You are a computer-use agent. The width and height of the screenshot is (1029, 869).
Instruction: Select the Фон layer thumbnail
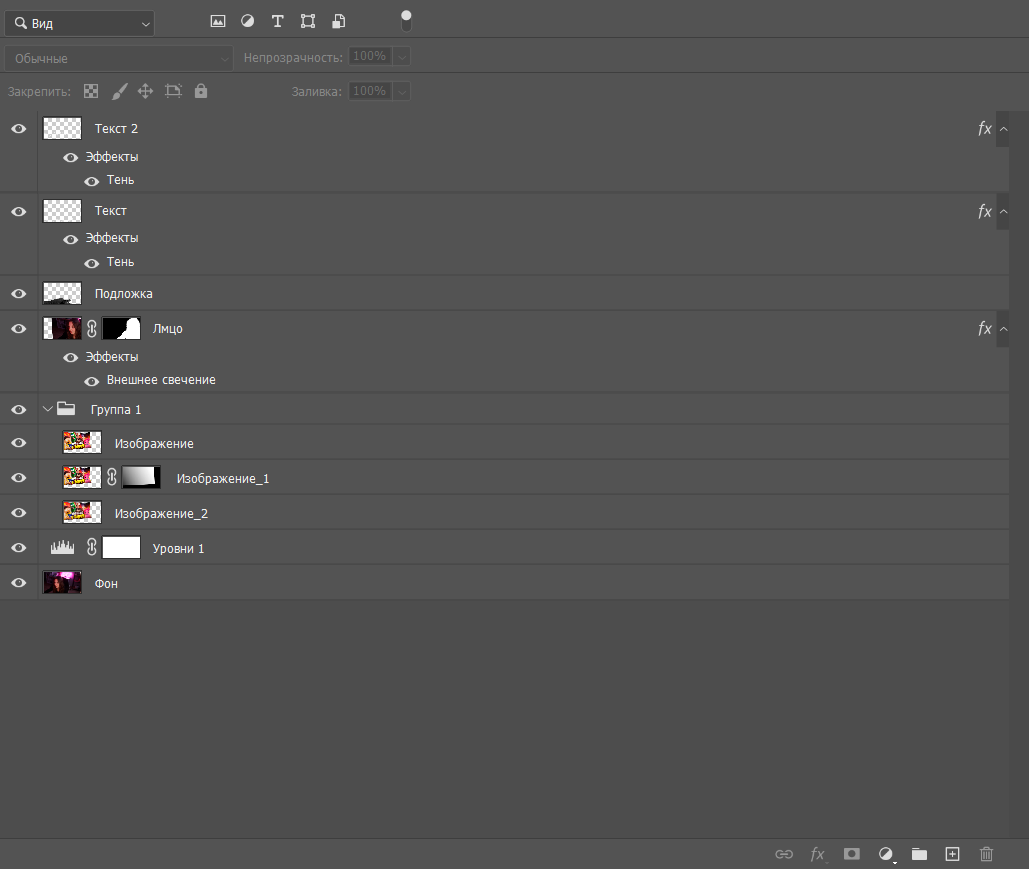tap(62, 582)
